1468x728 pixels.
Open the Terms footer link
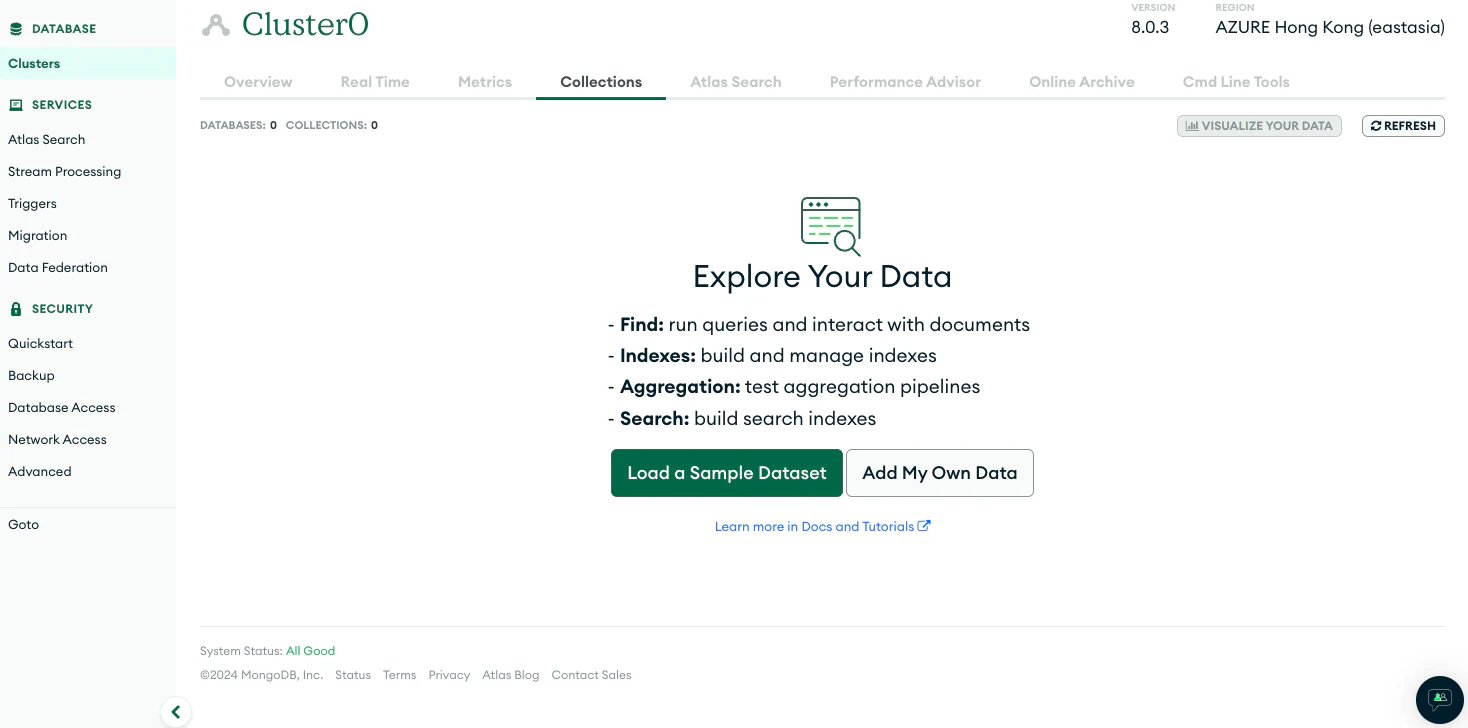point(399,675)
